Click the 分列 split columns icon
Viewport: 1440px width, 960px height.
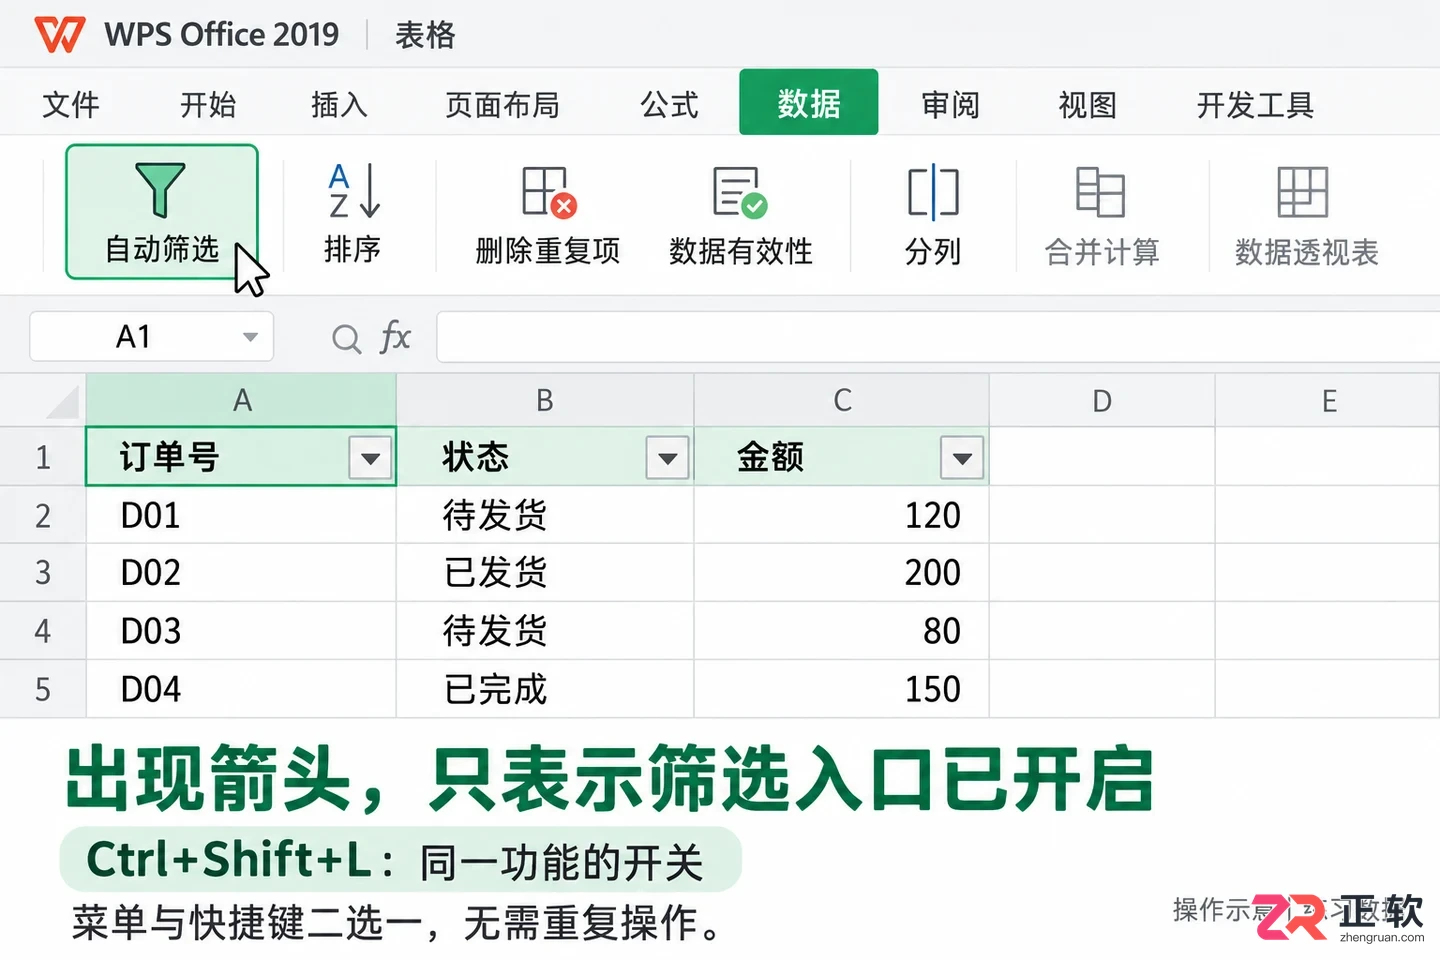coord(933,191)
